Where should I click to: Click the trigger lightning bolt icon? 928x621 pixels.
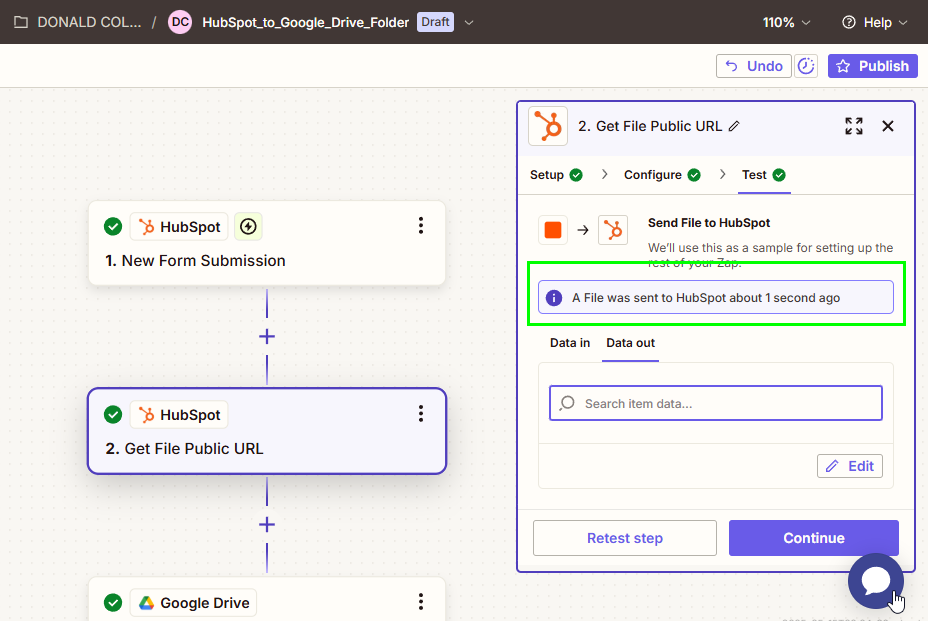coord(248,227)
